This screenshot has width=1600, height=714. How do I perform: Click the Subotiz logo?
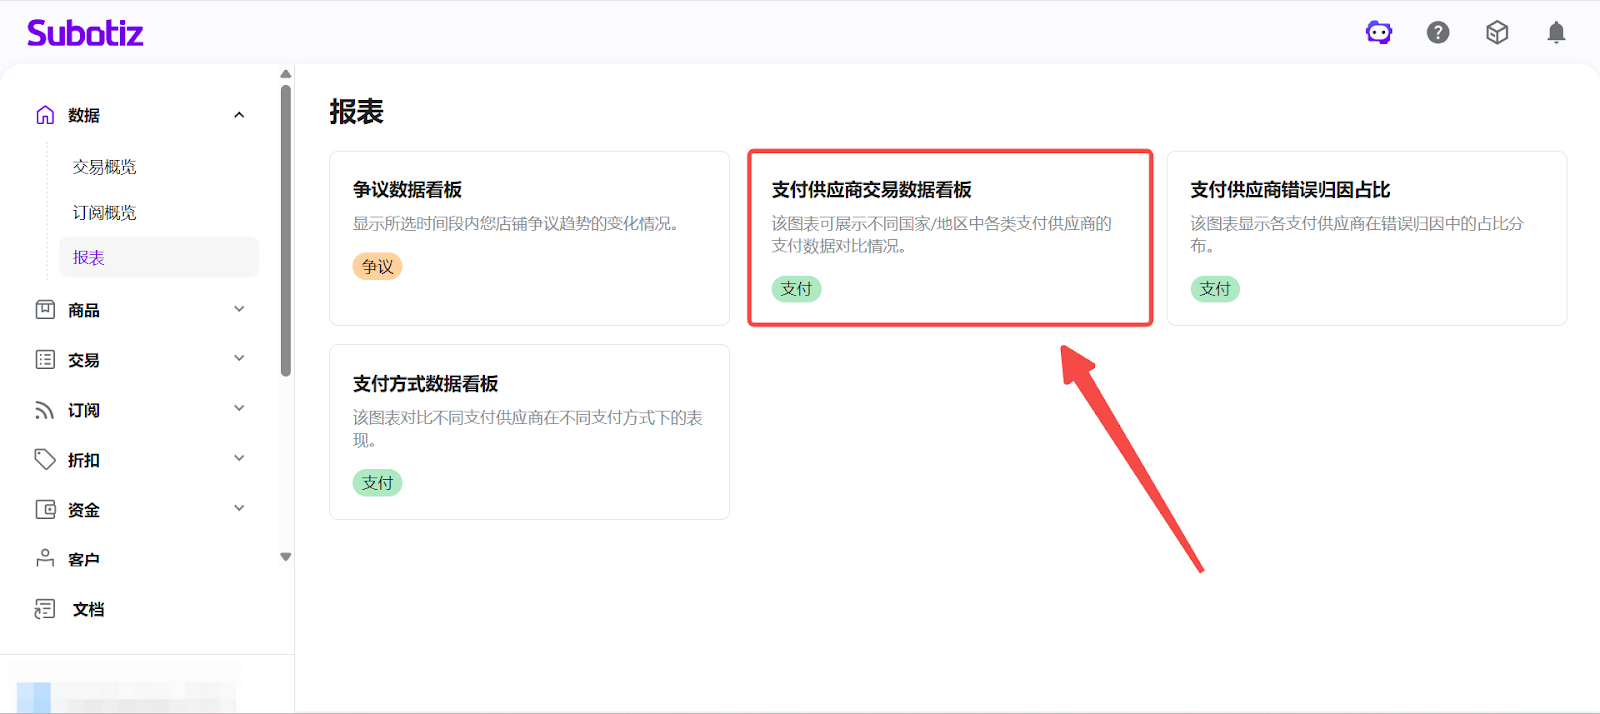[x=85, y=33]
